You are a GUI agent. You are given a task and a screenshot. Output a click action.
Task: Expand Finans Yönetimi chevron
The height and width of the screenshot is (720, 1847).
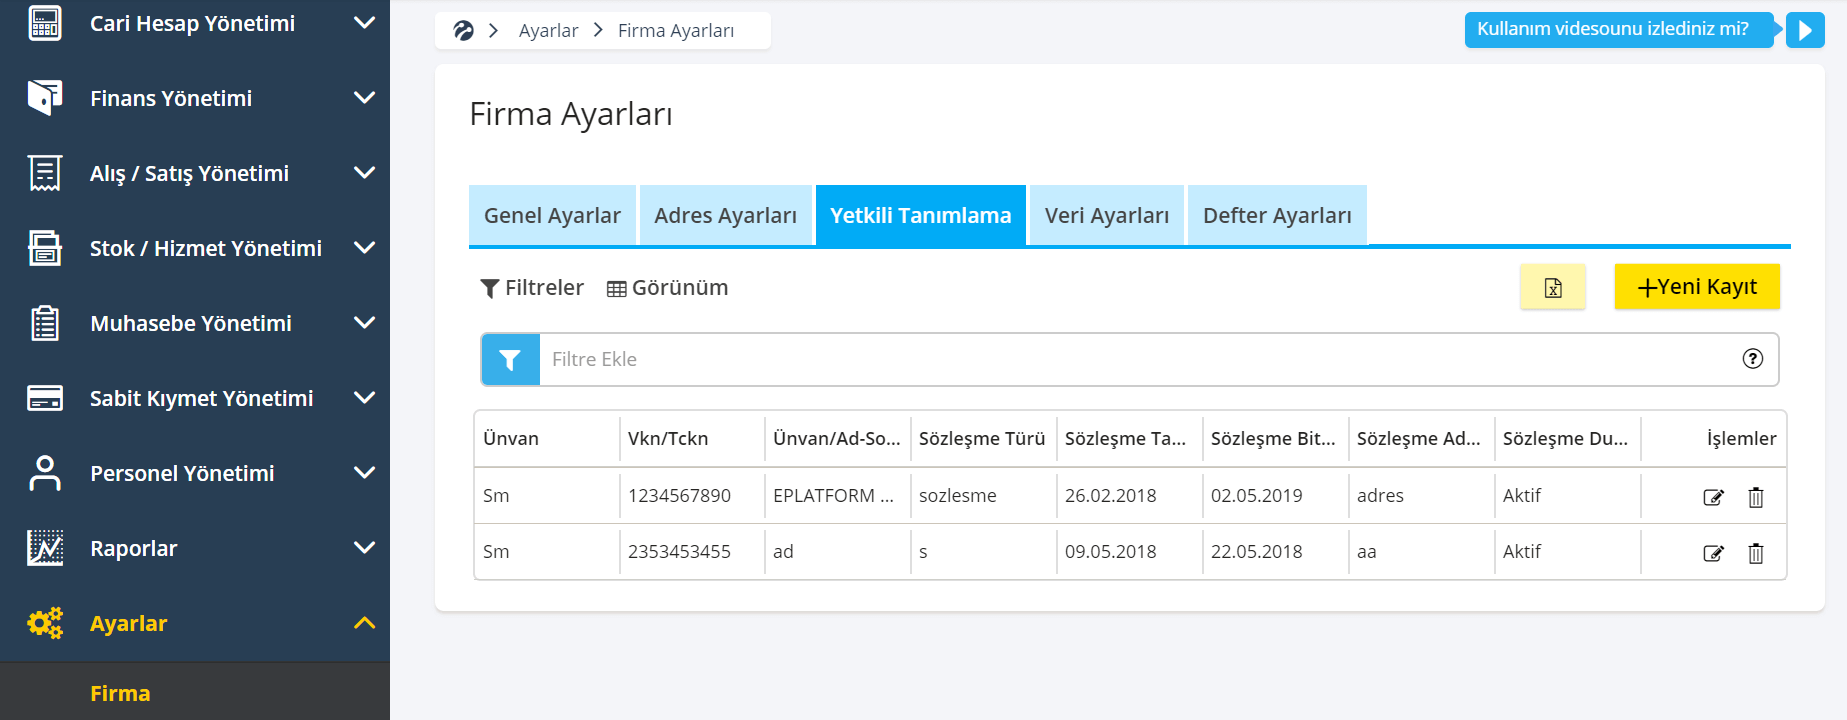tap(365, 97)
